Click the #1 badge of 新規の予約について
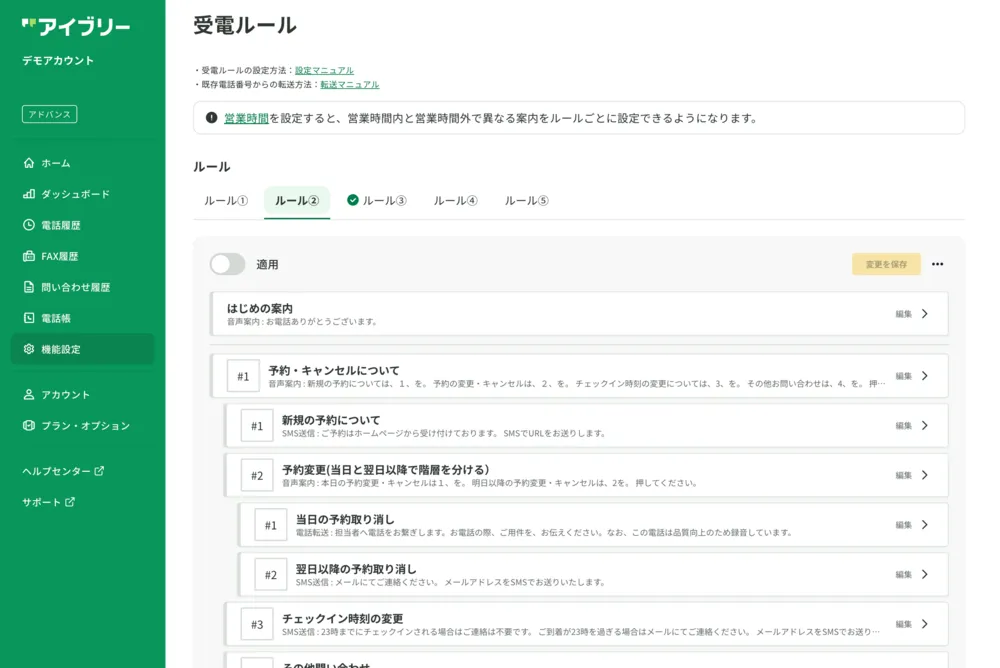This screenshot has height=668, width=1000. pyautogui.click(x=257, y=426)
